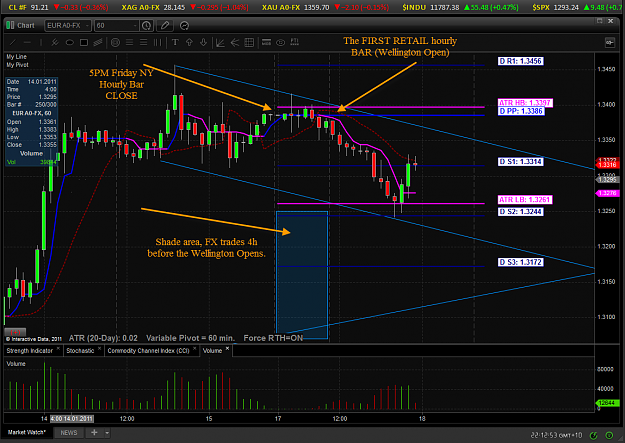This screenshot has width=625, height=443.
Task: Click the circular refresh chart icon
Action: coord(184,26)
